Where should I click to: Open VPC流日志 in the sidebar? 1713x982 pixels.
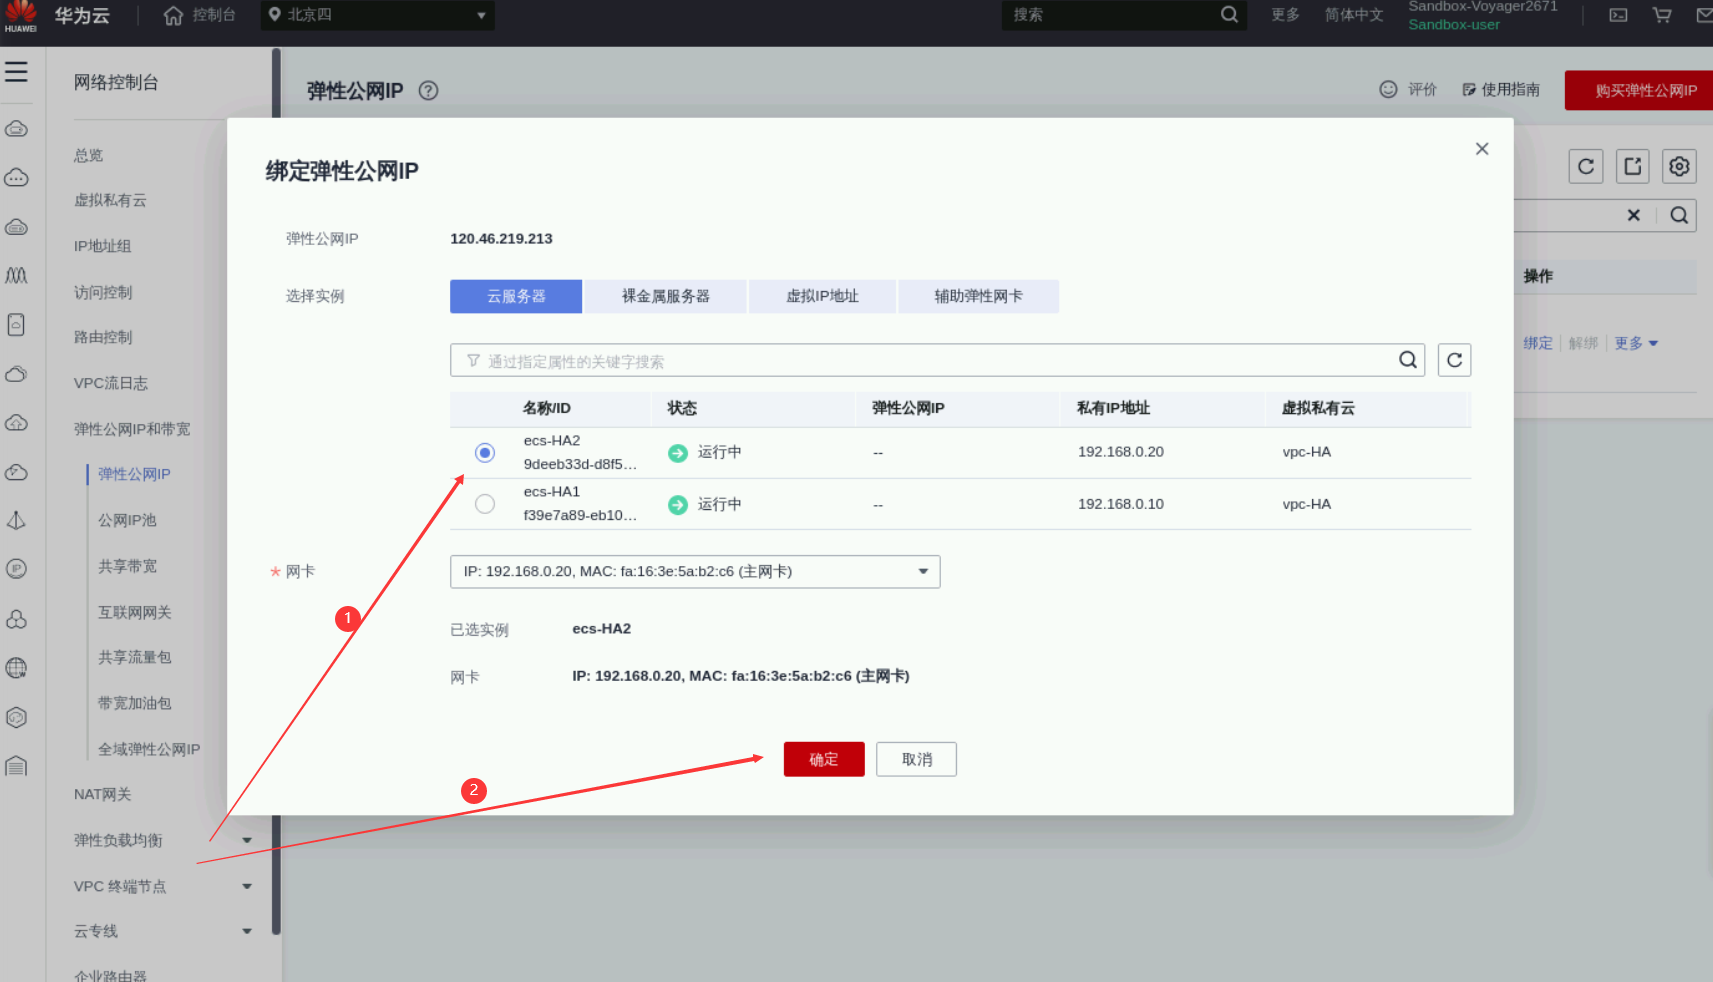click(x=111, y=383)
